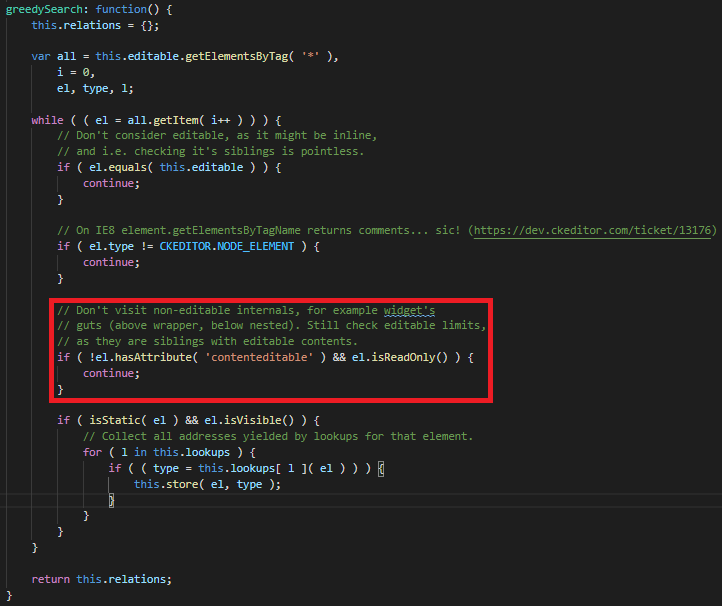Click the this.store( el, type ); statement
722x606 pixels.
point(207,484)
